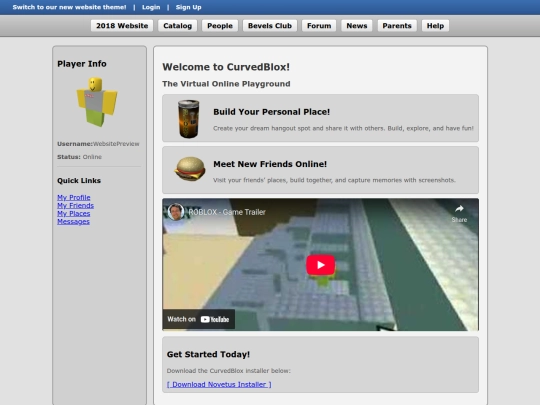Click the cheeseburger image
The height and width of the screenshot is (405, 540).
click(x=190, y=169)
